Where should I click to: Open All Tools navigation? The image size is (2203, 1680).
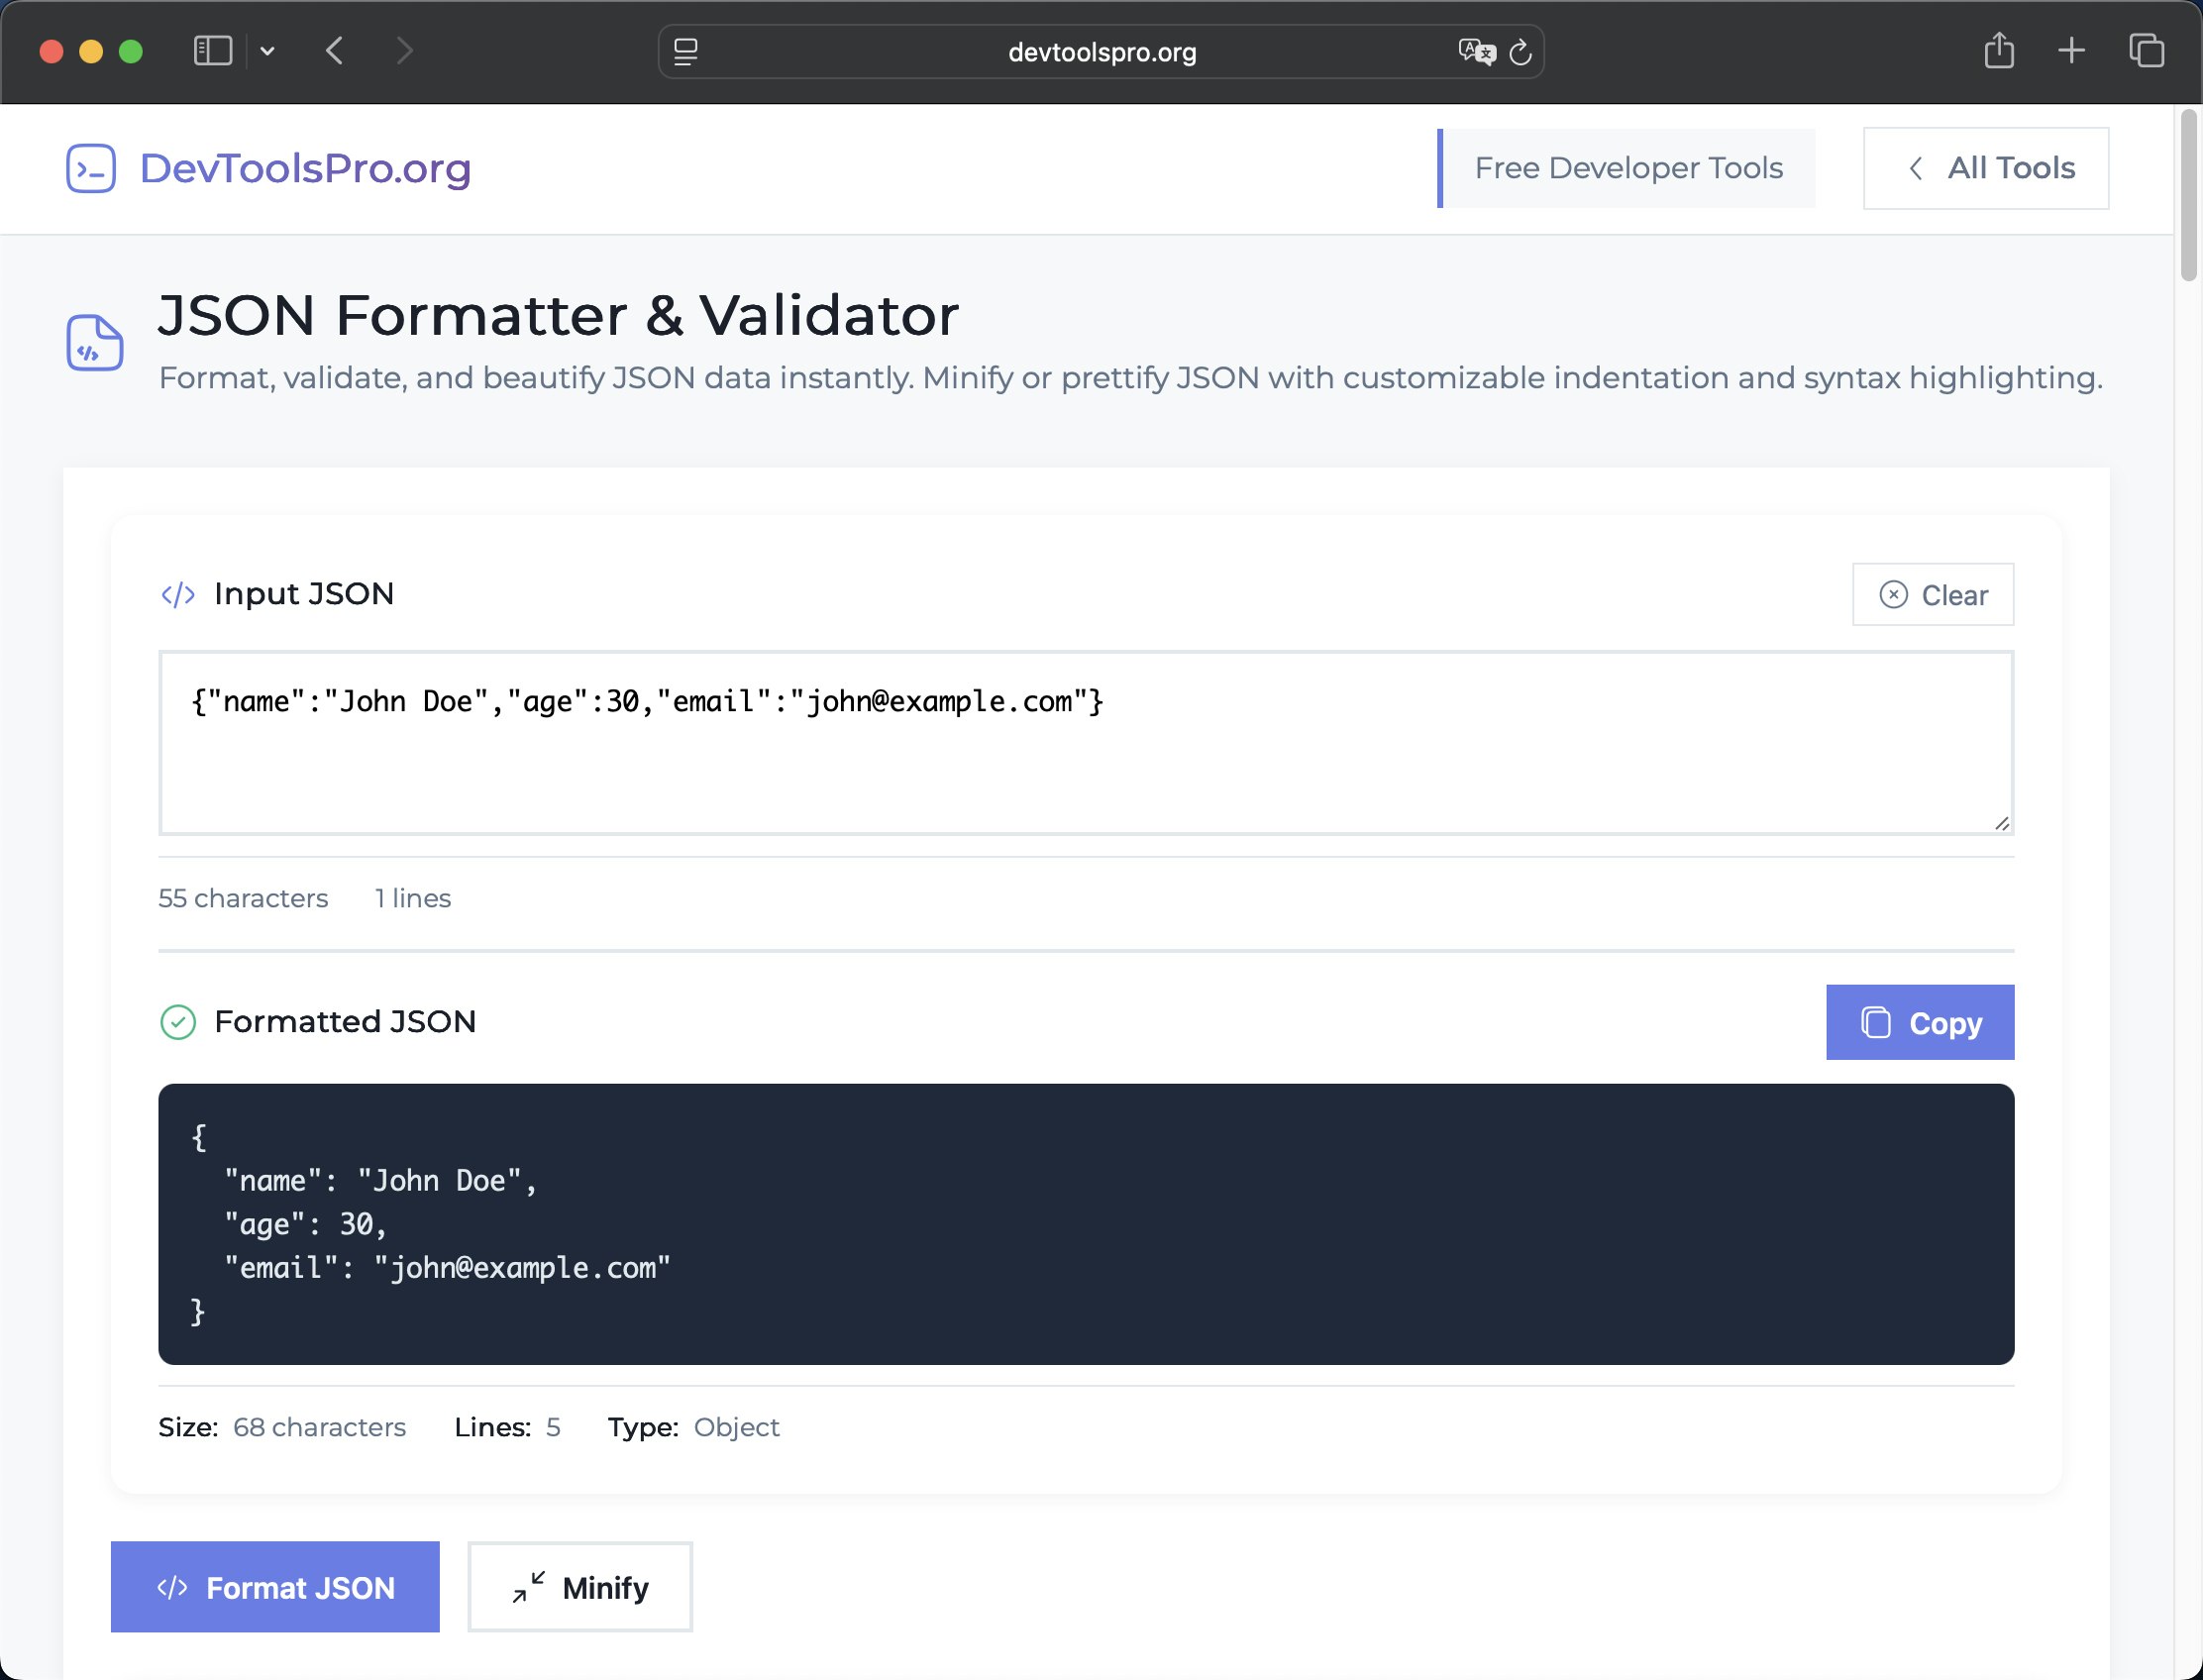[x=1985, y=167]
